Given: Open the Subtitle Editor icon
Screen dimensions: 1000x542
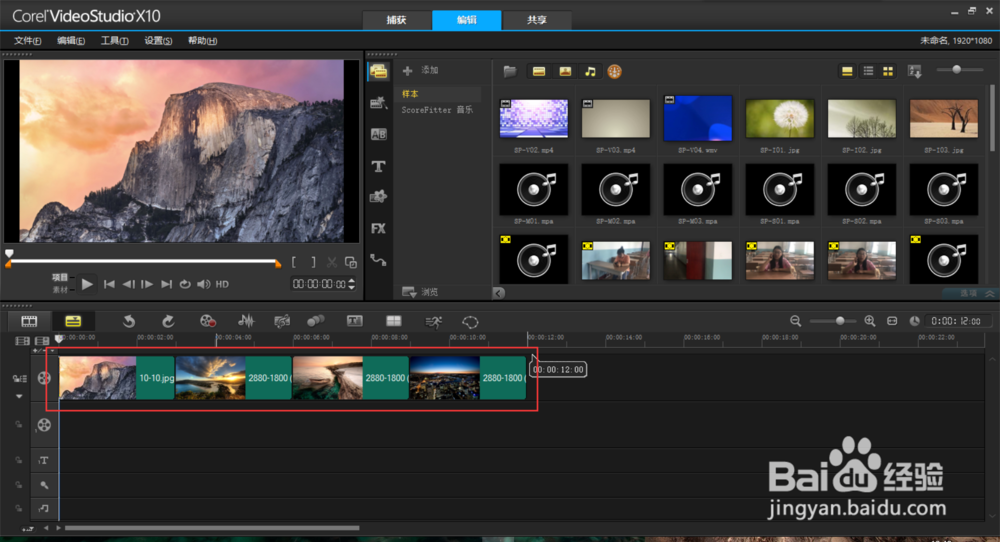Looking at the screenshot, I should pyautogui.click(x=355, y=321).
